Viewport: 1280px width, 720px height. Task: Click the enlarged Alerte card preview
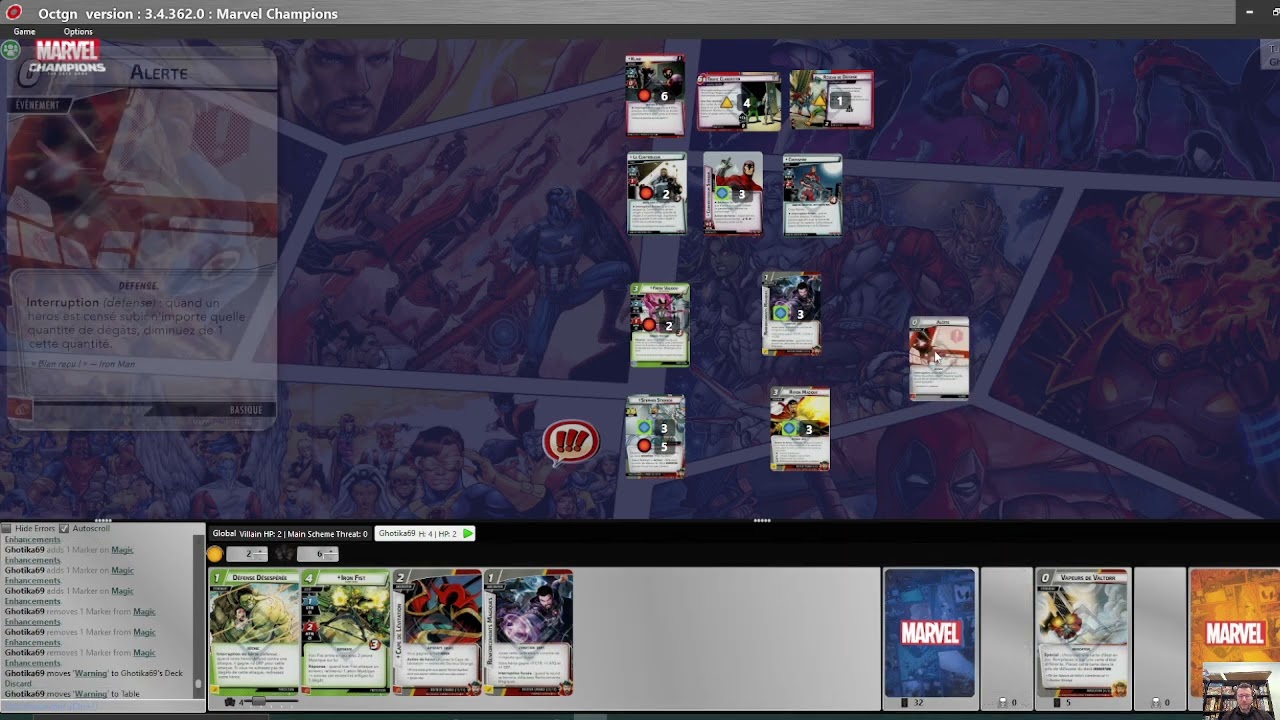pos(141,238)
